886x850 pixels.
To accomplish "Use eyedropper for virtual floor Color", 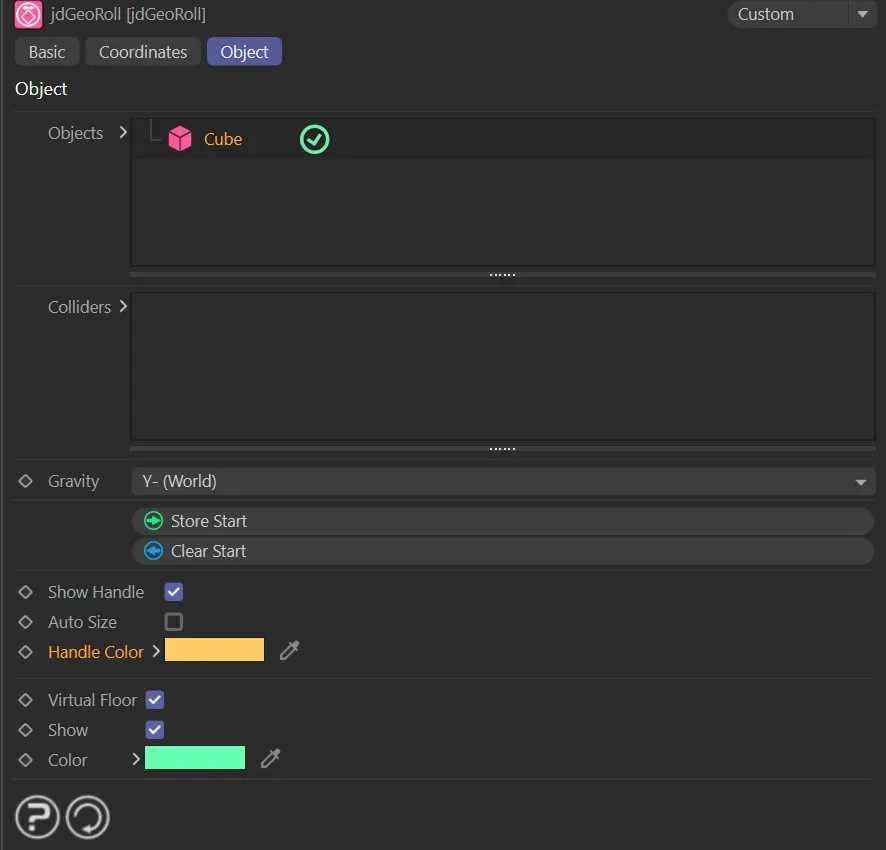I will coord(270,760).
